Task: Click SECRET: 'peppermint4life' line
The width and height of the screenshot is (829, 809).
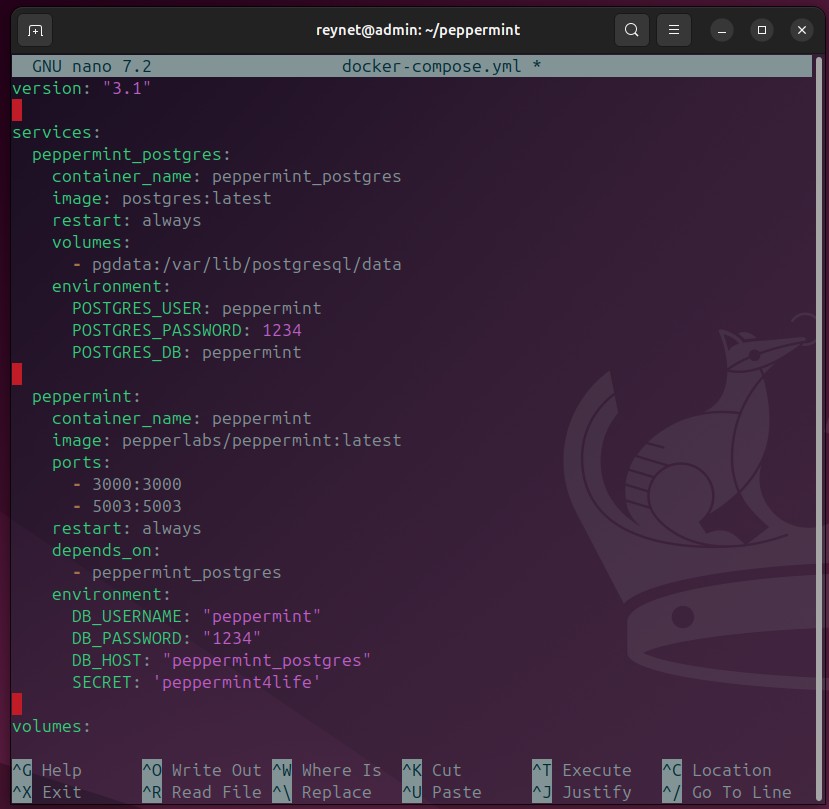Action: pos(196,683)
